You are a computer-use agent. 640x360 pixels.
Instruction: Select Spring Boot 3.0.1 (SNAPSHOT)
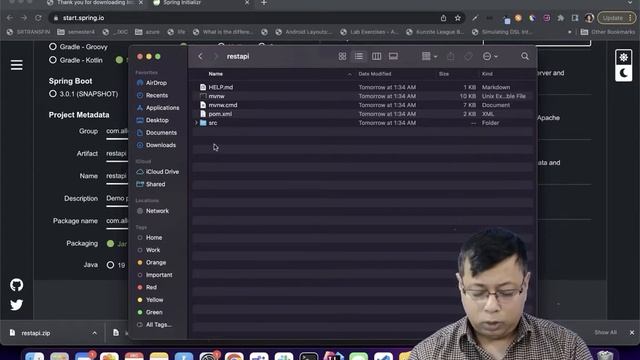pyautogui.click(x=53, y=94)
